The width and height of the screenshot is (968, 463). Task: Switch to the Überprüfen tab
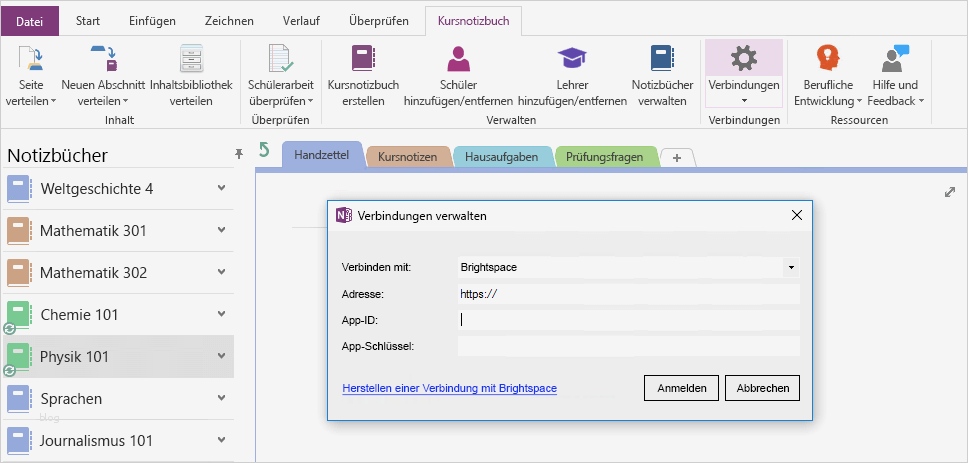coord(378,21)
